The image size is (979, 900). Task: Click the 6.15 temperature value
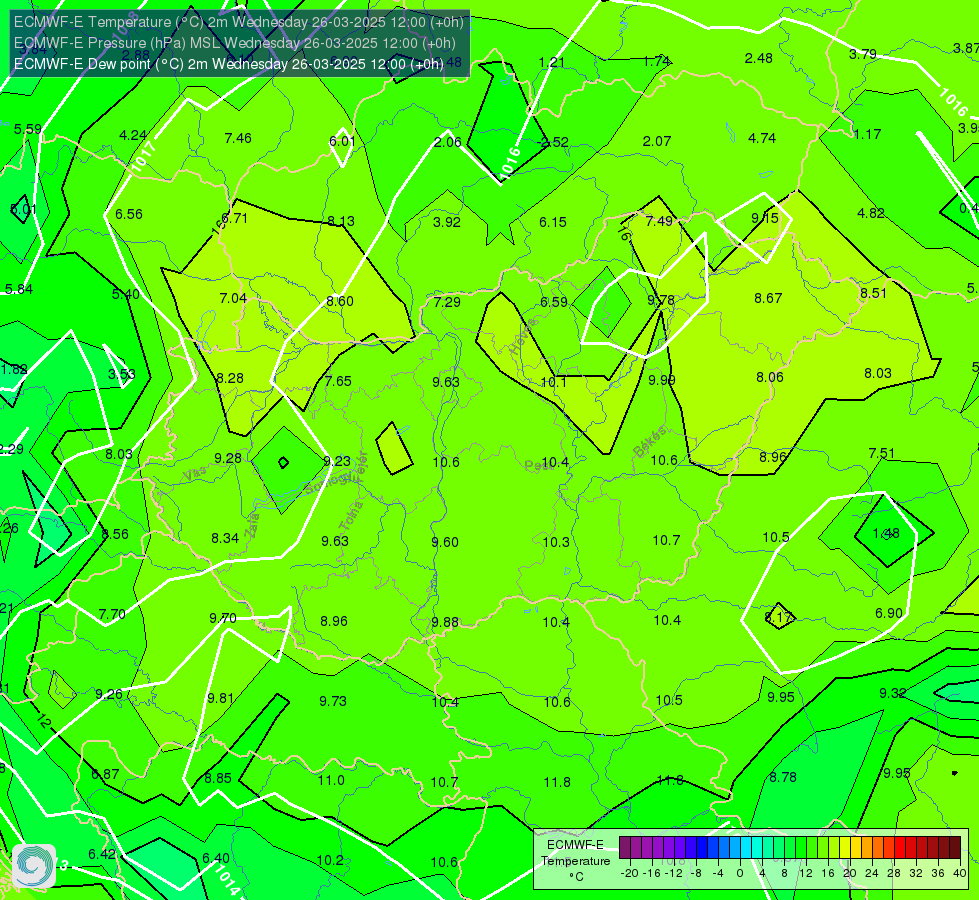click(553, 222)
